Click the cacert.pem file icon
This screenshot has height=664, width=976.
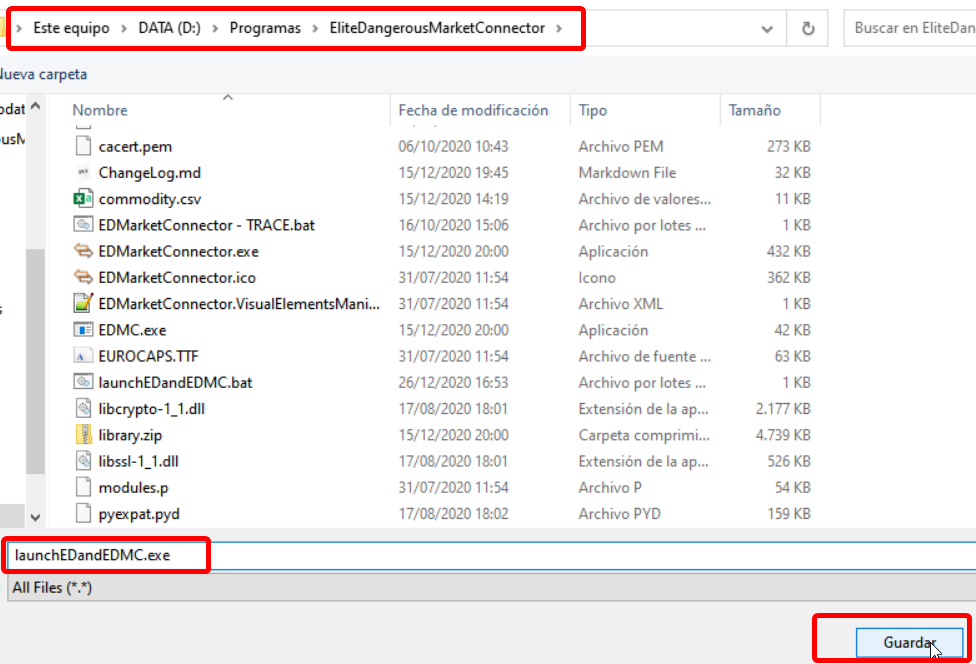pyautogui.click(x=83, y=146)
